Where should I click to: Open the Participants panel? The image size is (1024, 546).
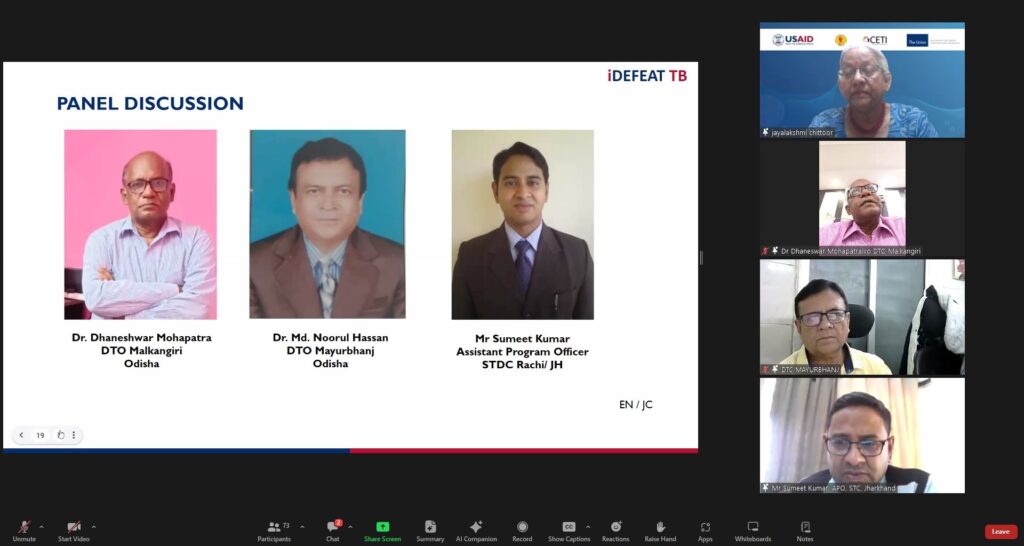(273, 530)
